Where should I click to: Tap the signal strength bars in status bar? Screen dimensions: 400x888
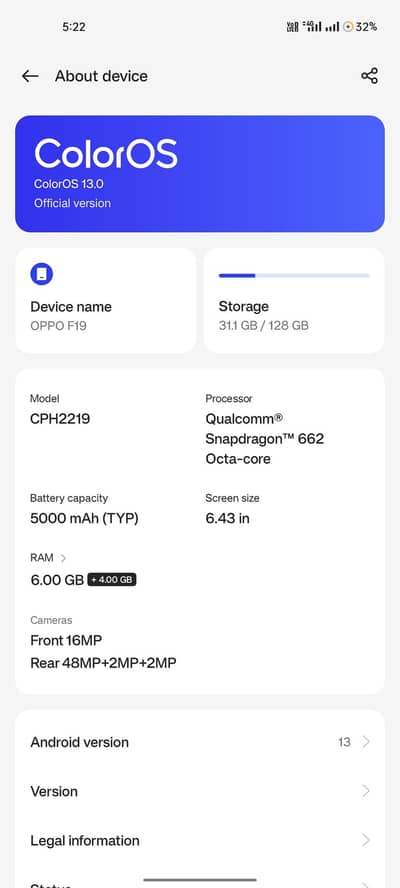pos(321,27)
